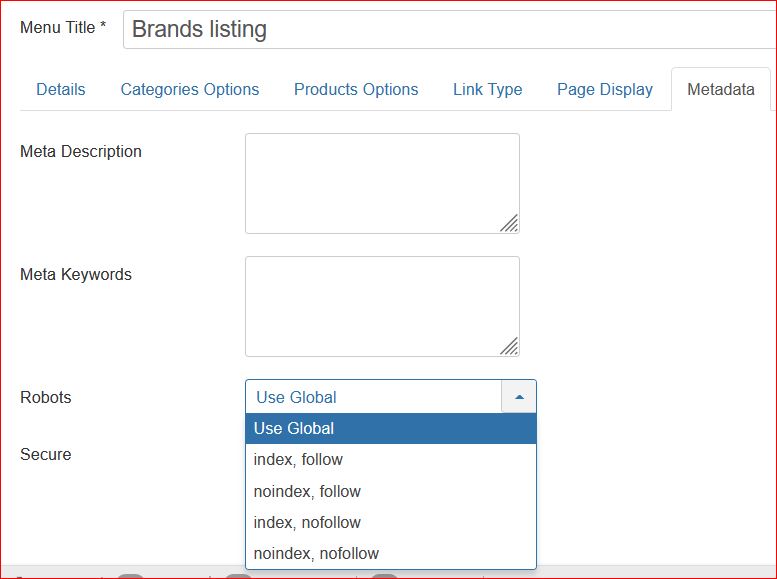Click inside the Meta Description textarea
777x579 pixels.
(382, 183)
